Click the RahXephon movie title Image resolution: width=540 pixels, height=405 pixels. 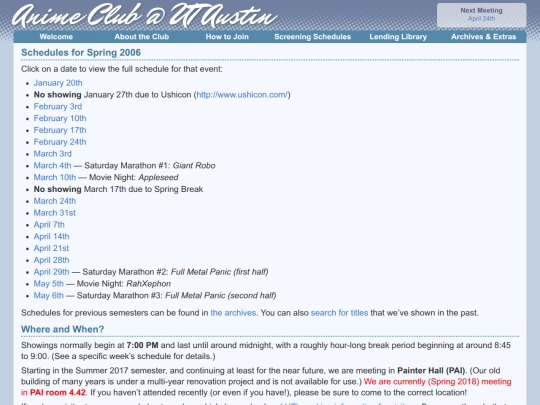pyautogui.click(x=148, y=284)
